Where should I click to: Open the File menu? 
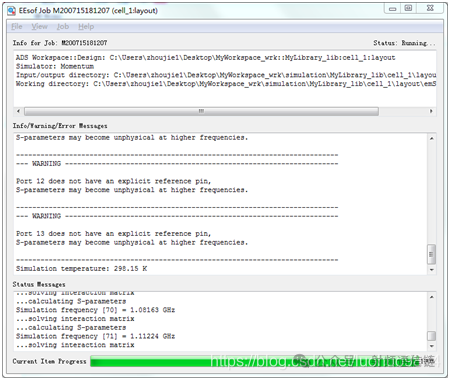point(17,27)
